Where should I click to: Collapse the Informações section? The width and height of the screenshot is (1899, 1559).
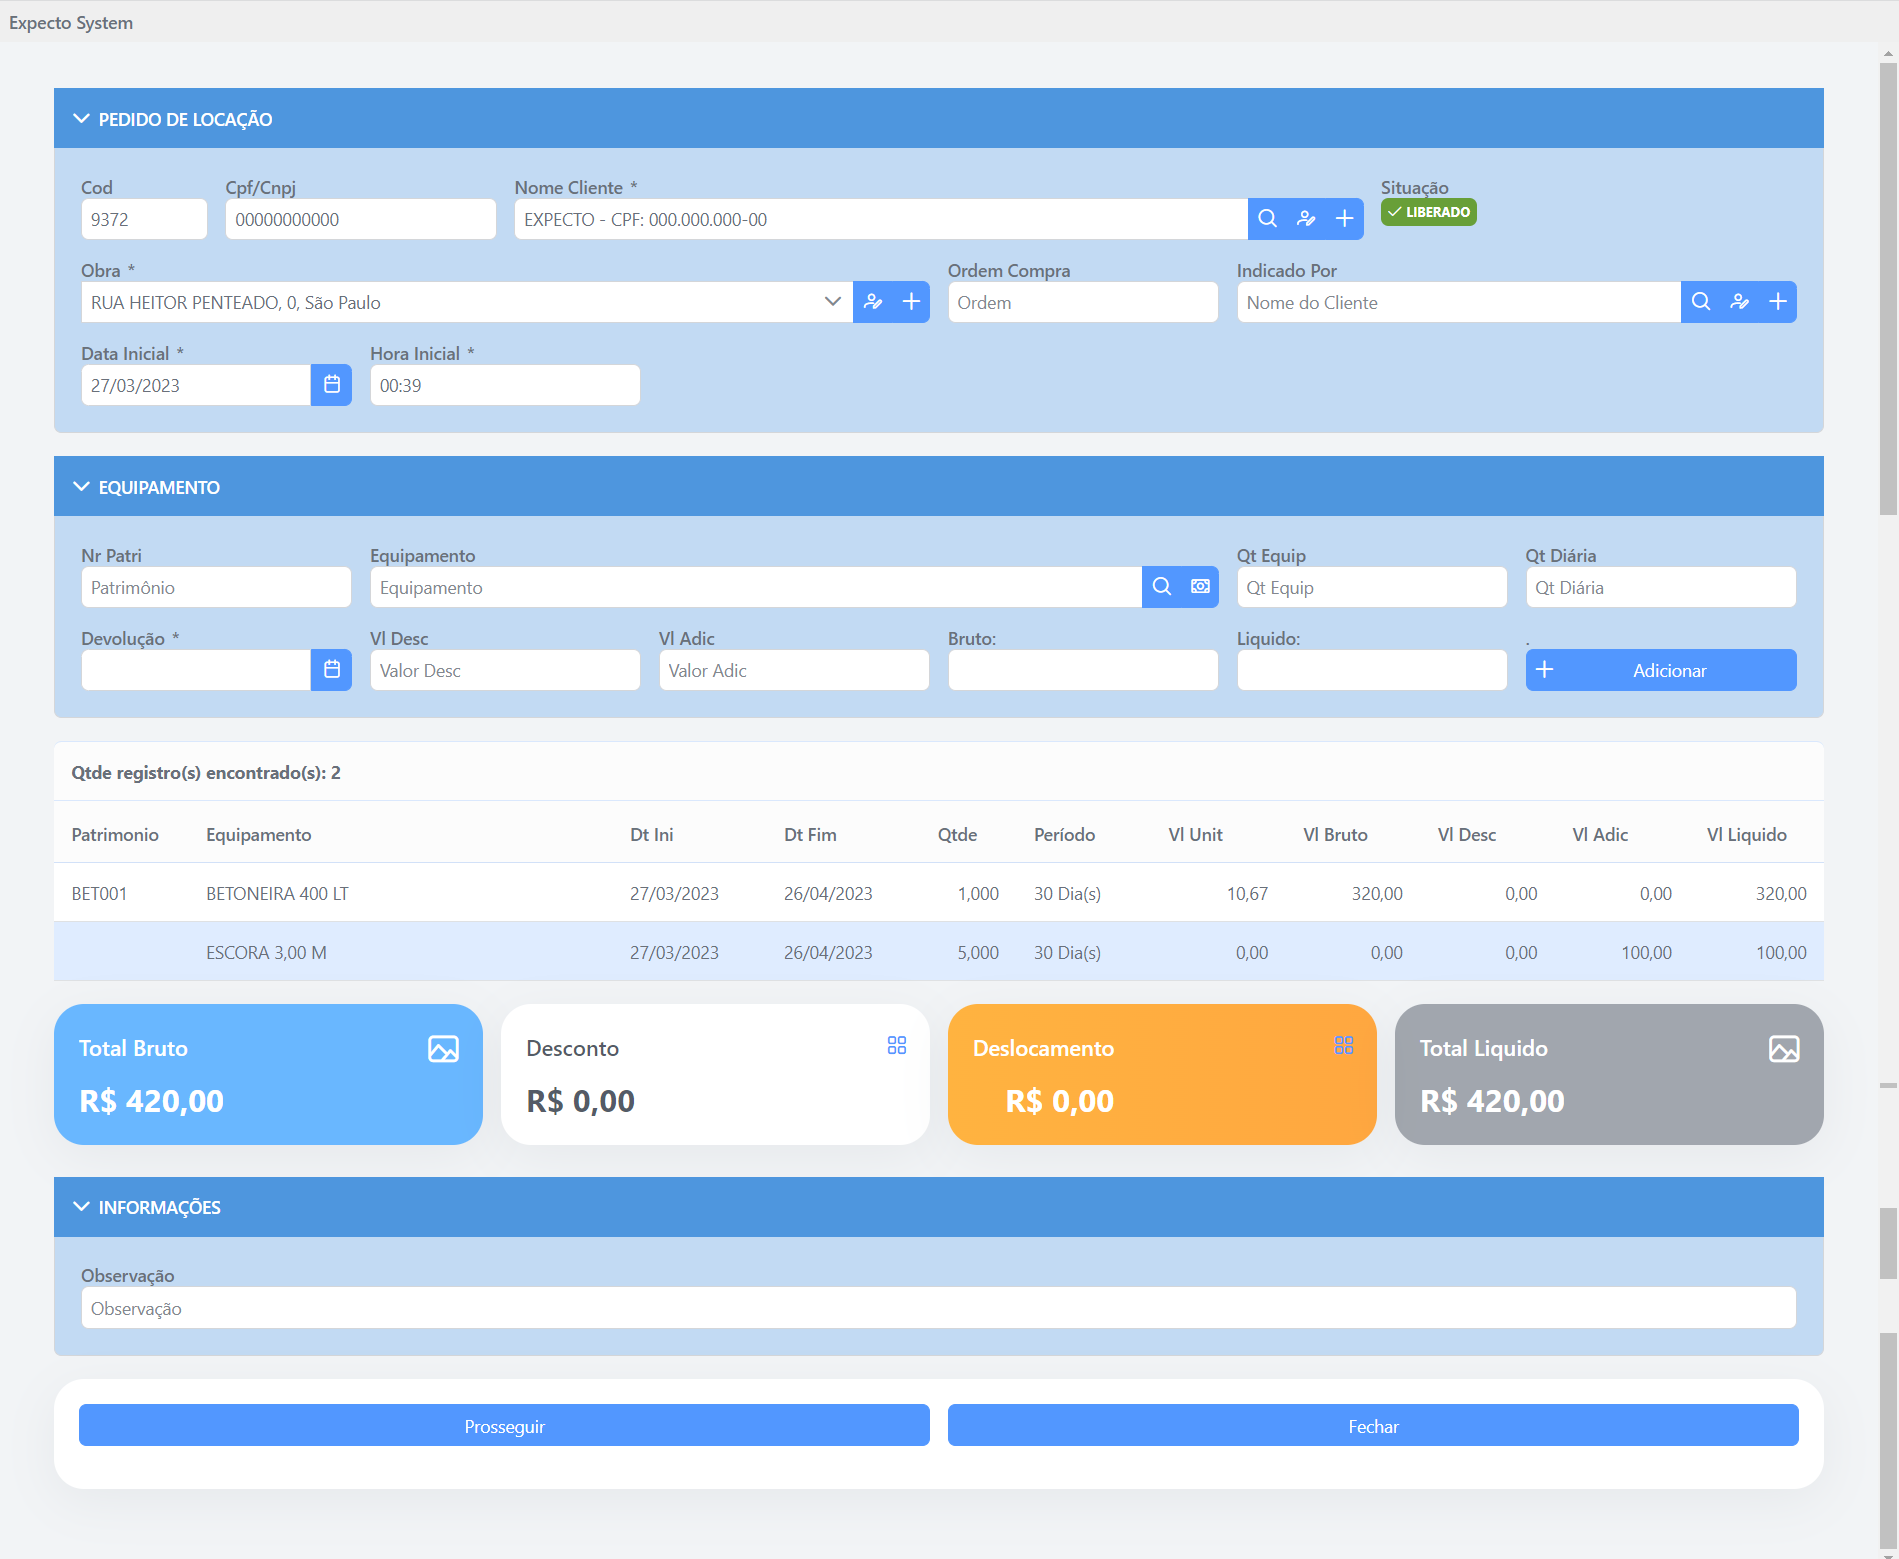pyautogui.click(x=82, y=1207)
